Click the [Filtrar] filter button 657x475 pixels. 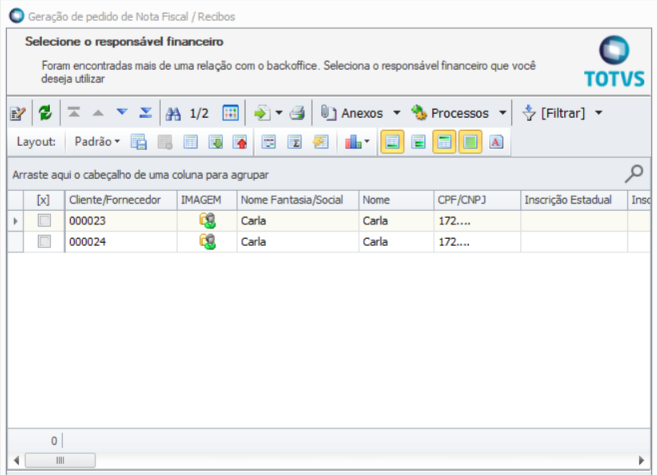pos(553,113)
